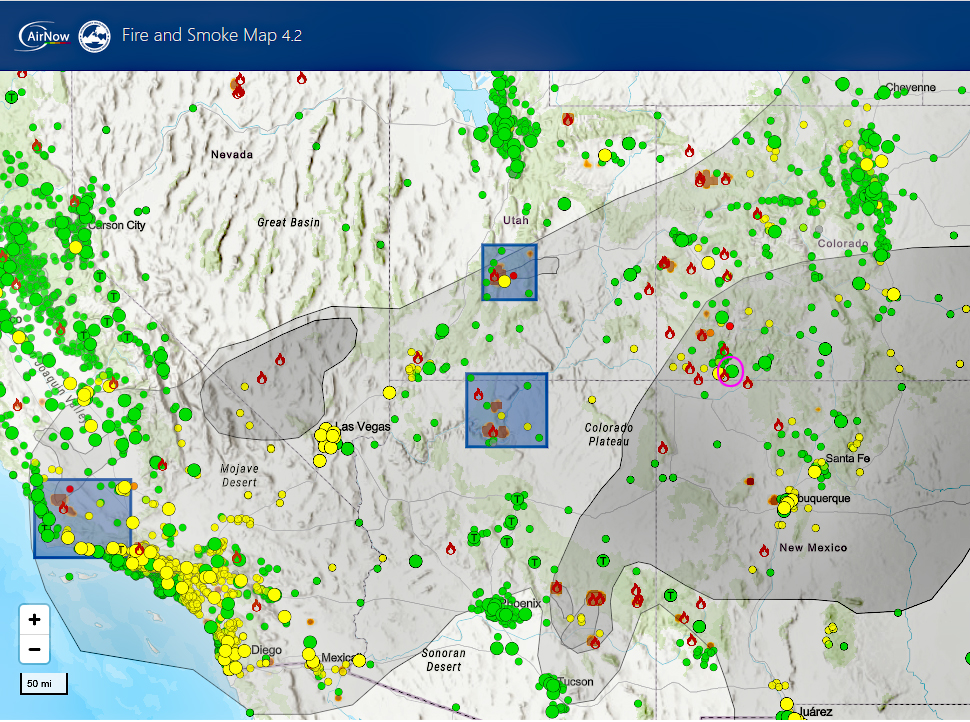
Task: Click the "Tucson" city label
Action: pyautogui.click(x=576, y=682)
